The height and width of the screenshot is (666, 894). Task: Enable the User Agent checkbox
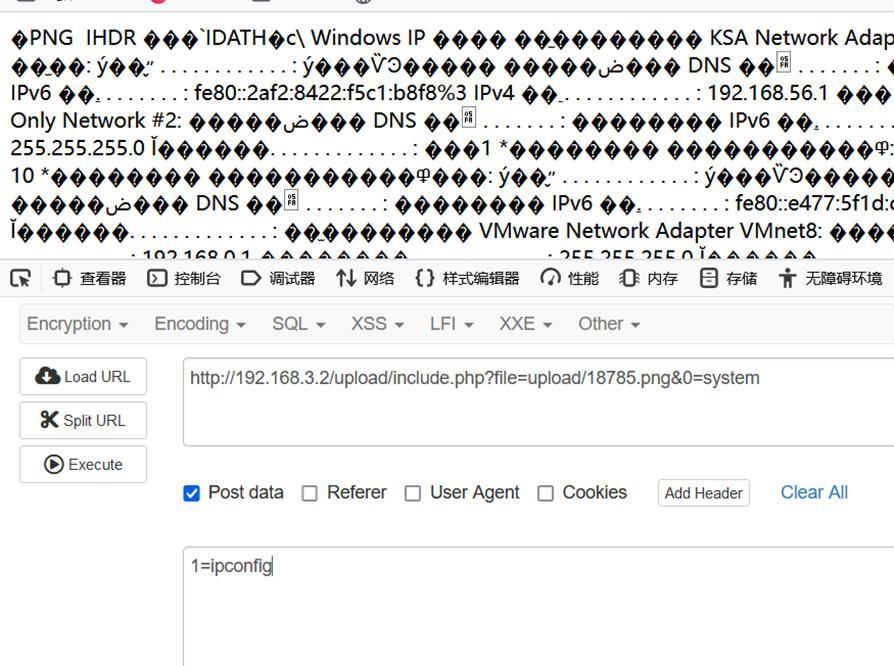[412, 493]
